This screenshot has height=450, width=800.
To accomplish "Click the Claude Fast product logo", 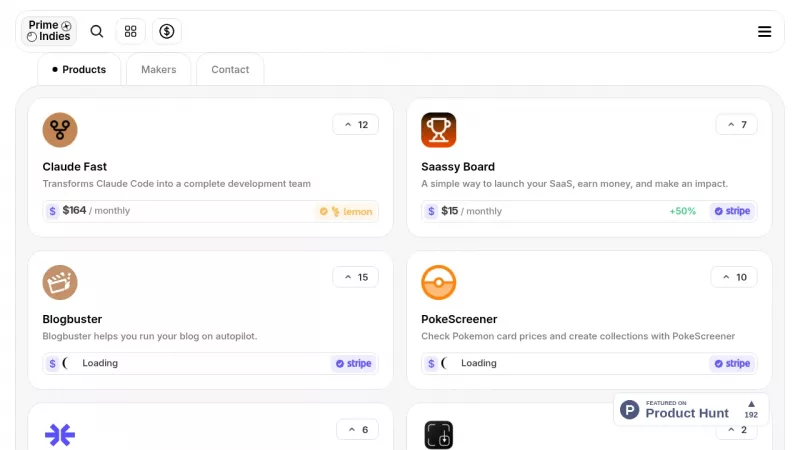I will [60, 130].
